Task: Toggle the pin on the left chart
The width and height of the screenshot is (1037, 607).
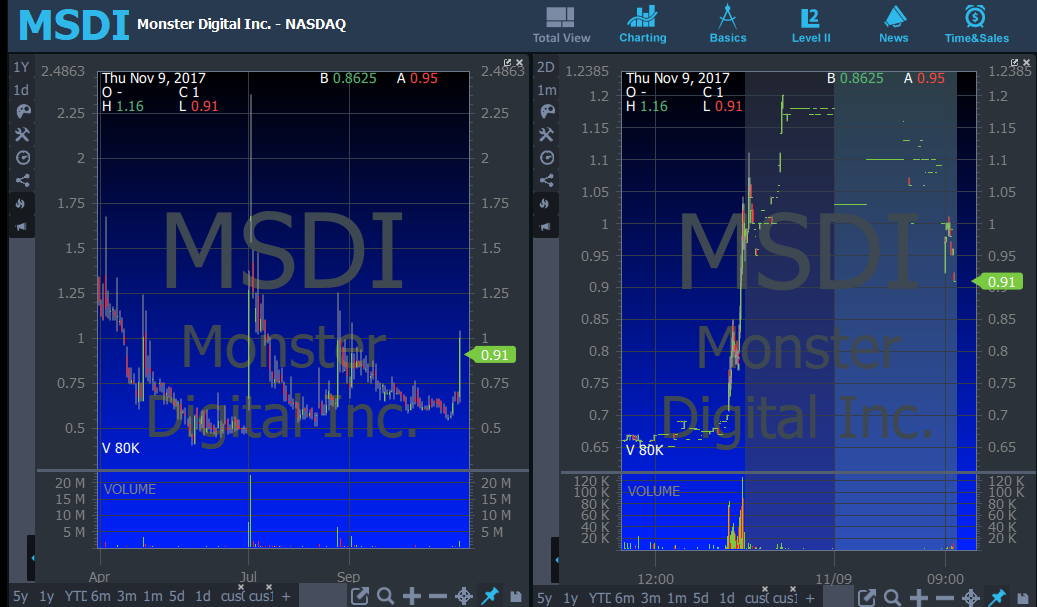Action: [x=490, y=596]
